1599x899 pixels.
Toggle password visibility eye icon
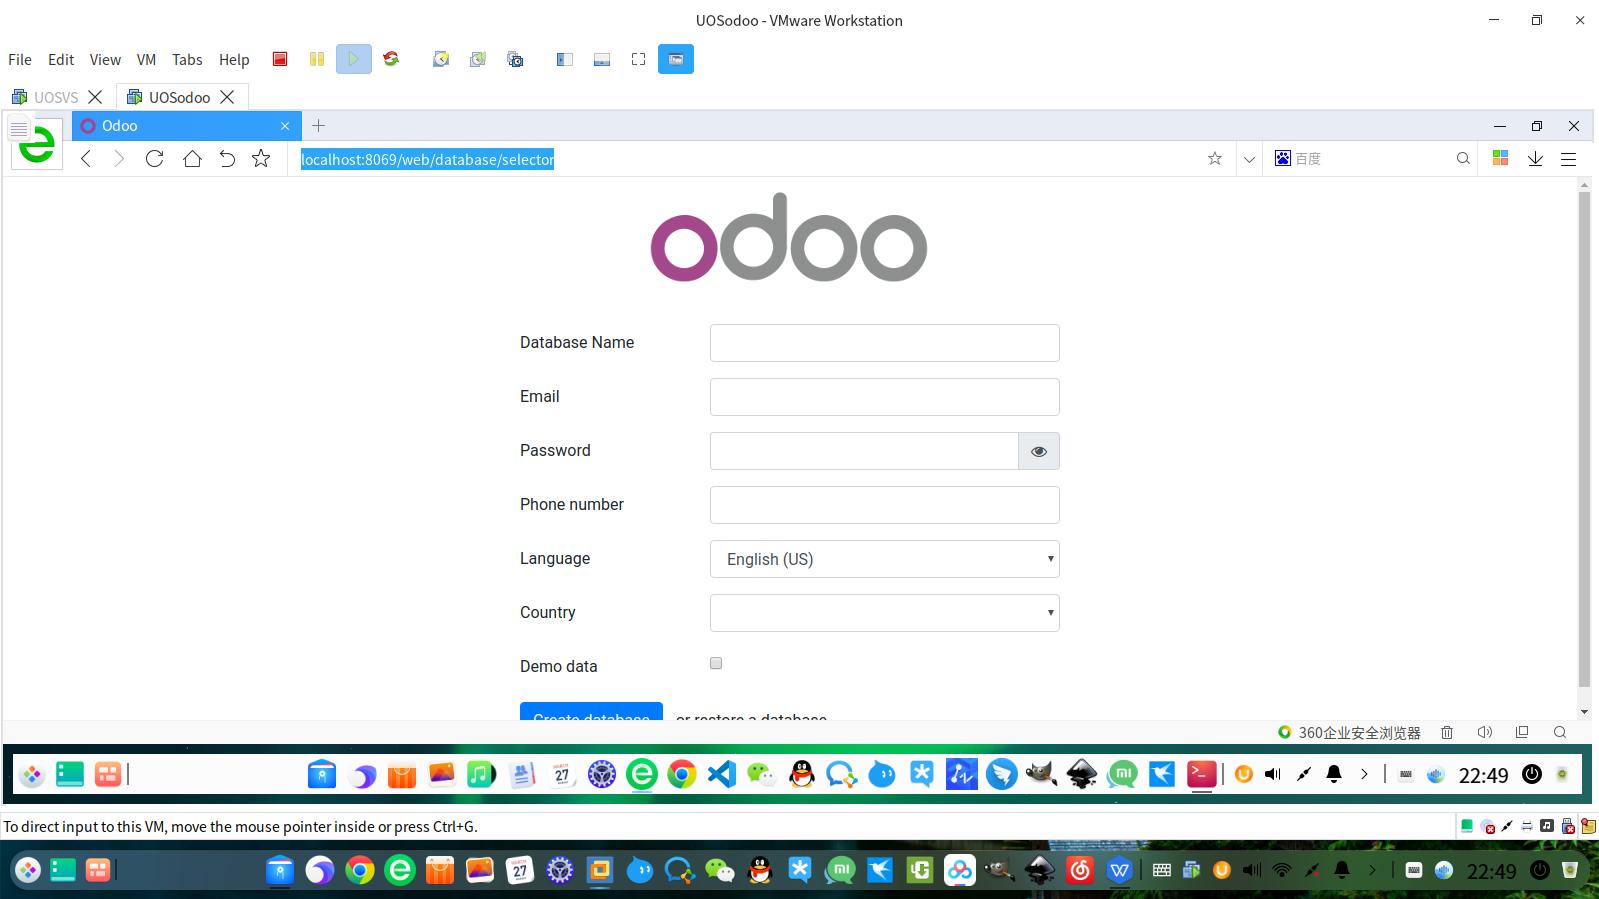tap(1039, 451)
